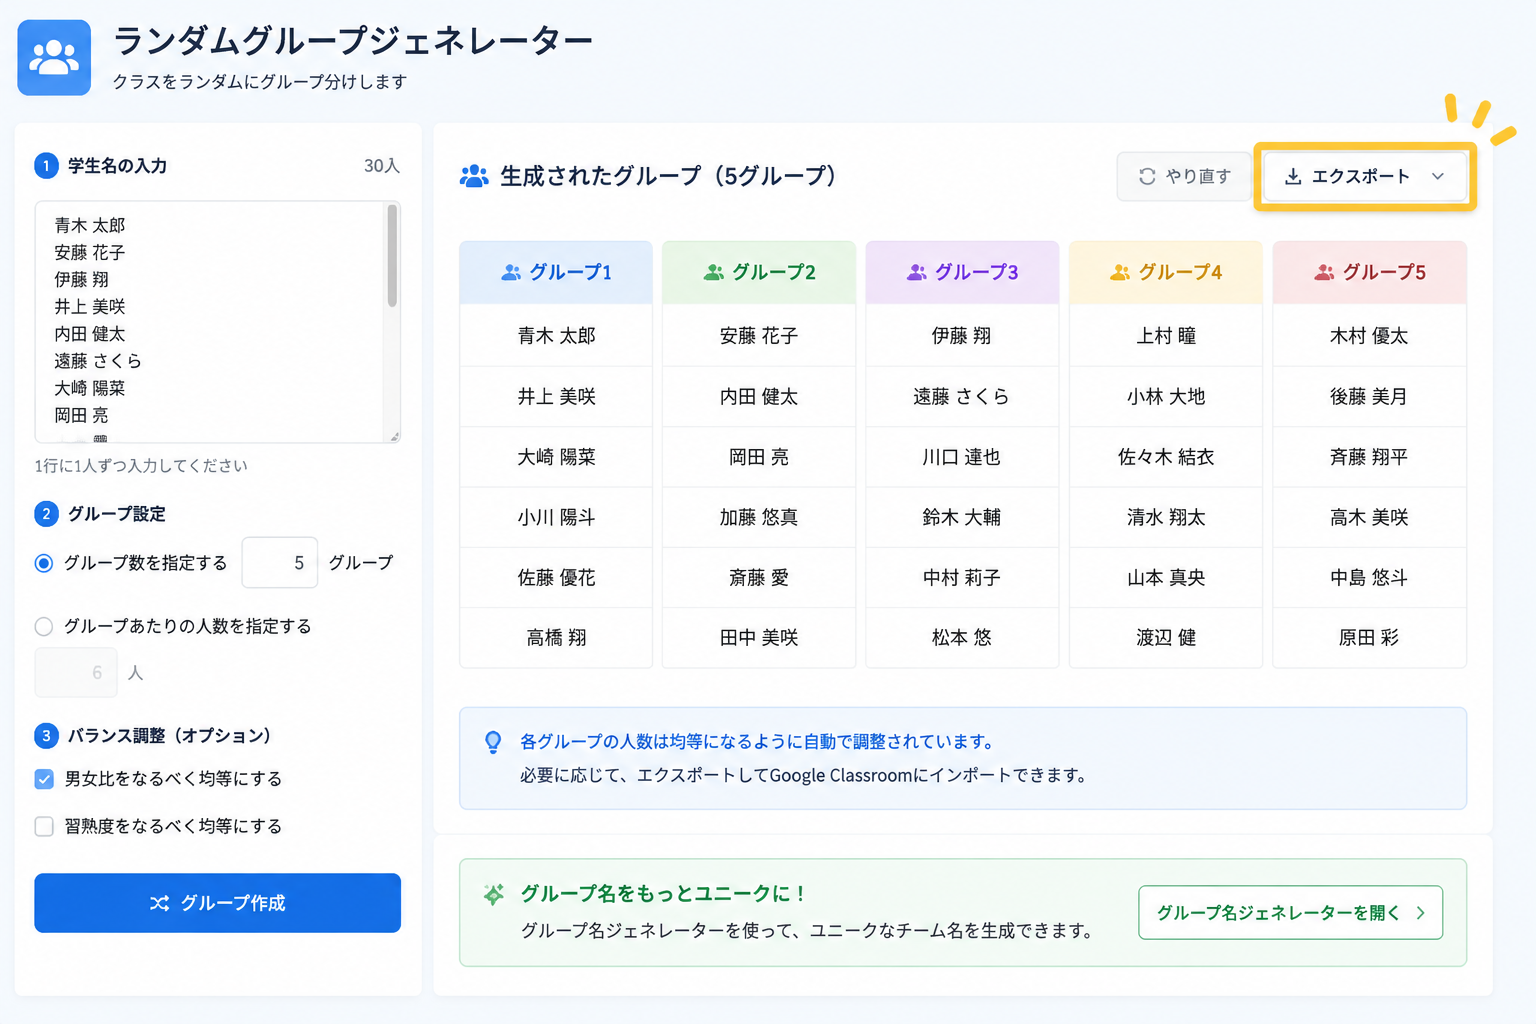Click the download icon in エクスポート button
Screen dimensions: 1536x1024
pyautogui.click(x=1293, y=177)
